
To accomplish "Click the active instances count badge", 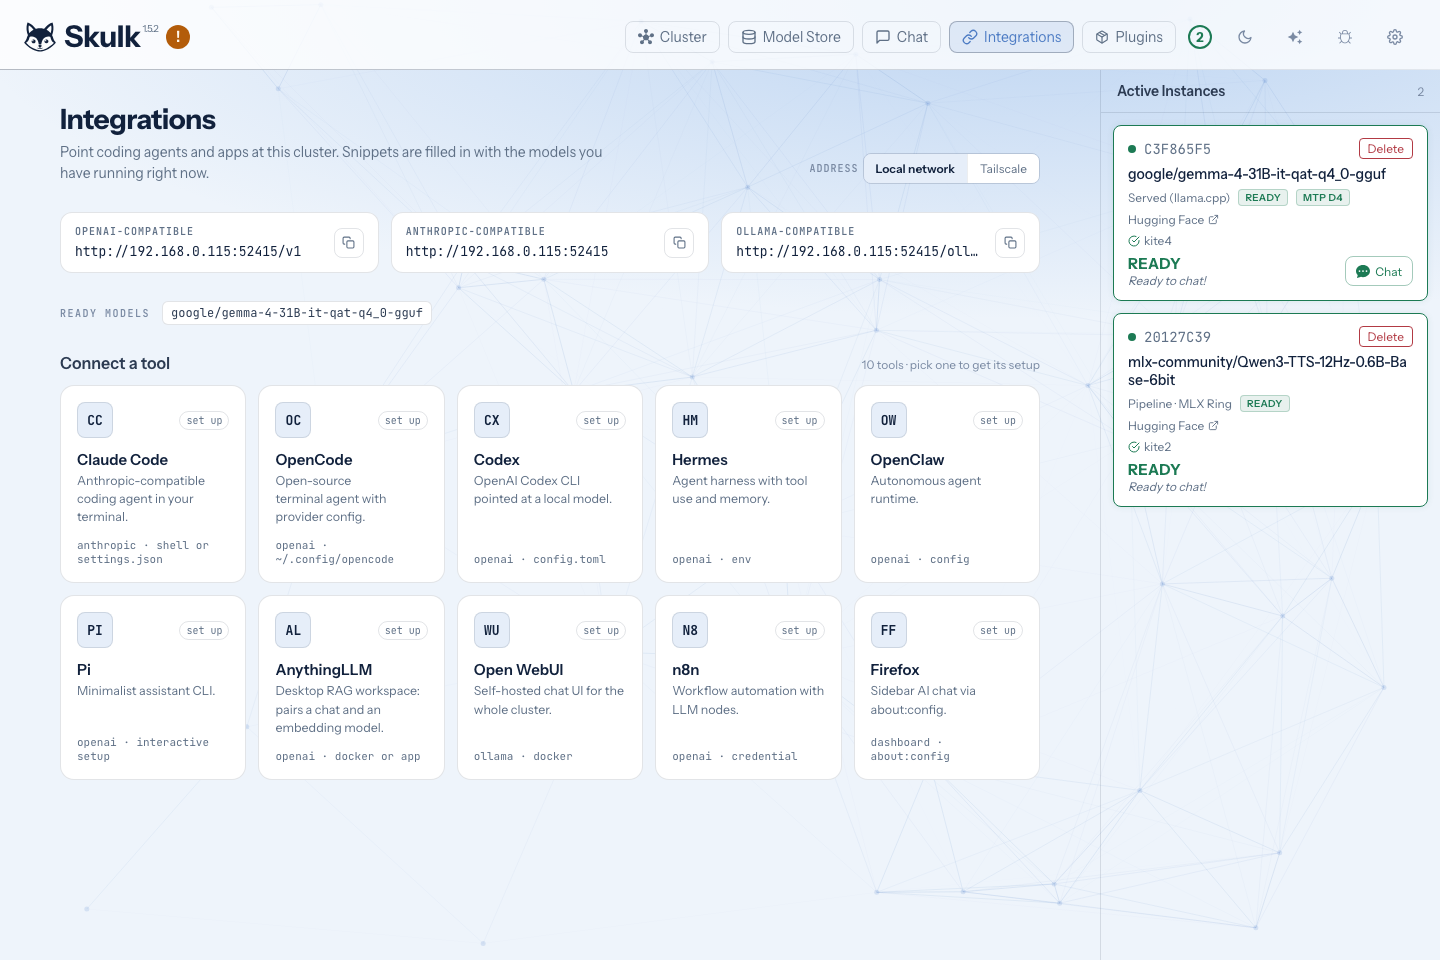I will [x=1200, y=37].
